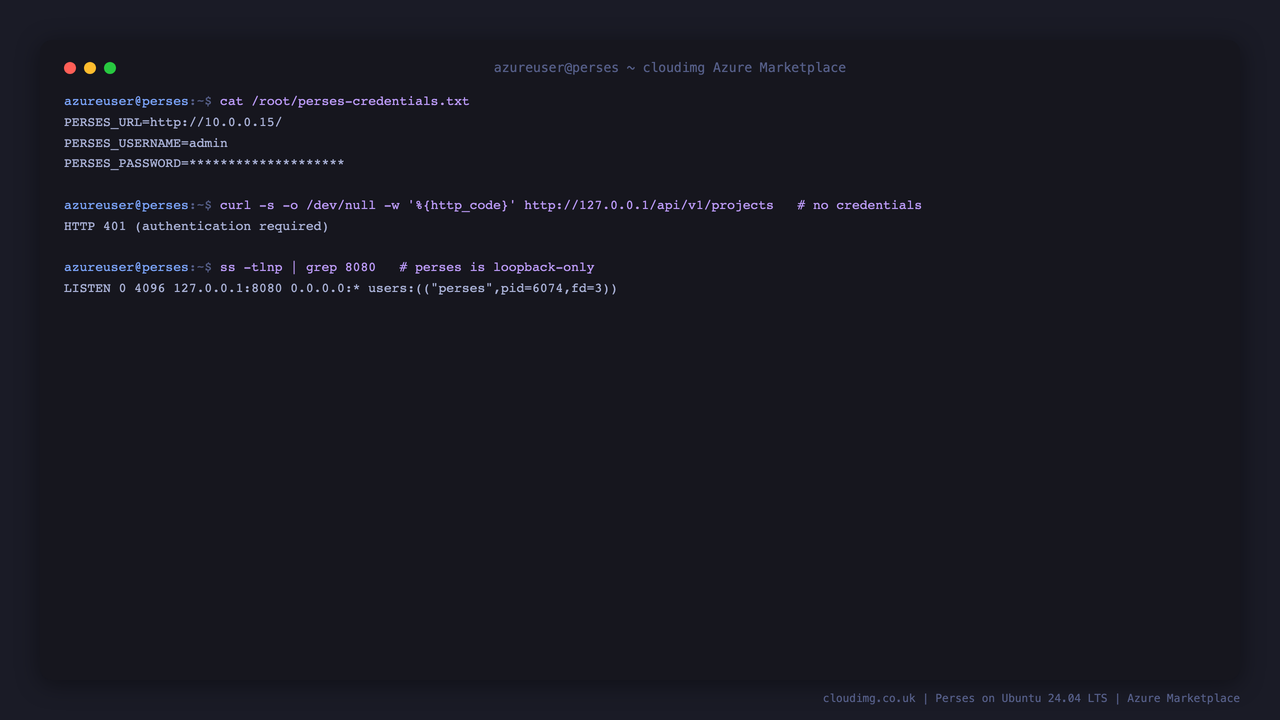Click the PERSES_URL=http://10.0.0.15/ line

(x=173, y=122)
